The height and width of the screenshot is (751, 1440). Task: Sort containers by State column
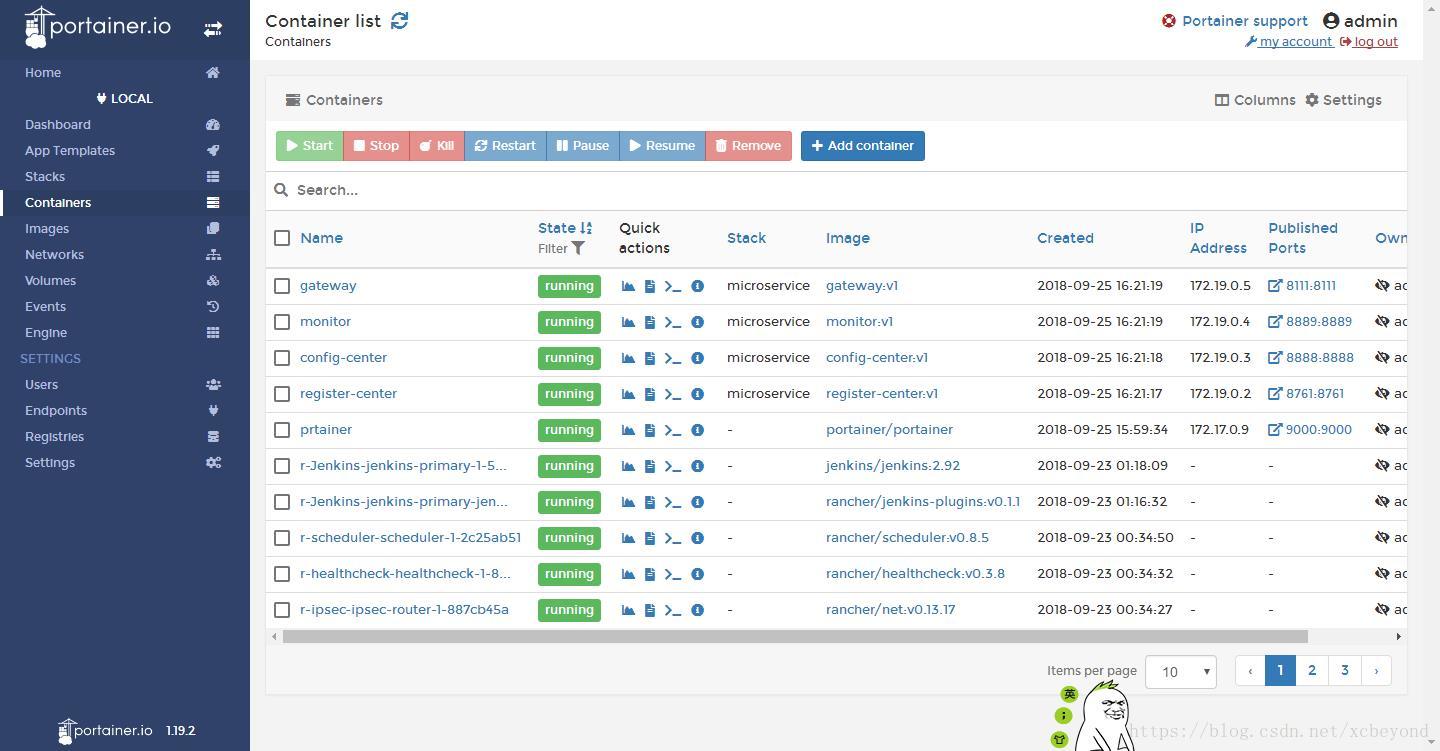click(565, 228)
